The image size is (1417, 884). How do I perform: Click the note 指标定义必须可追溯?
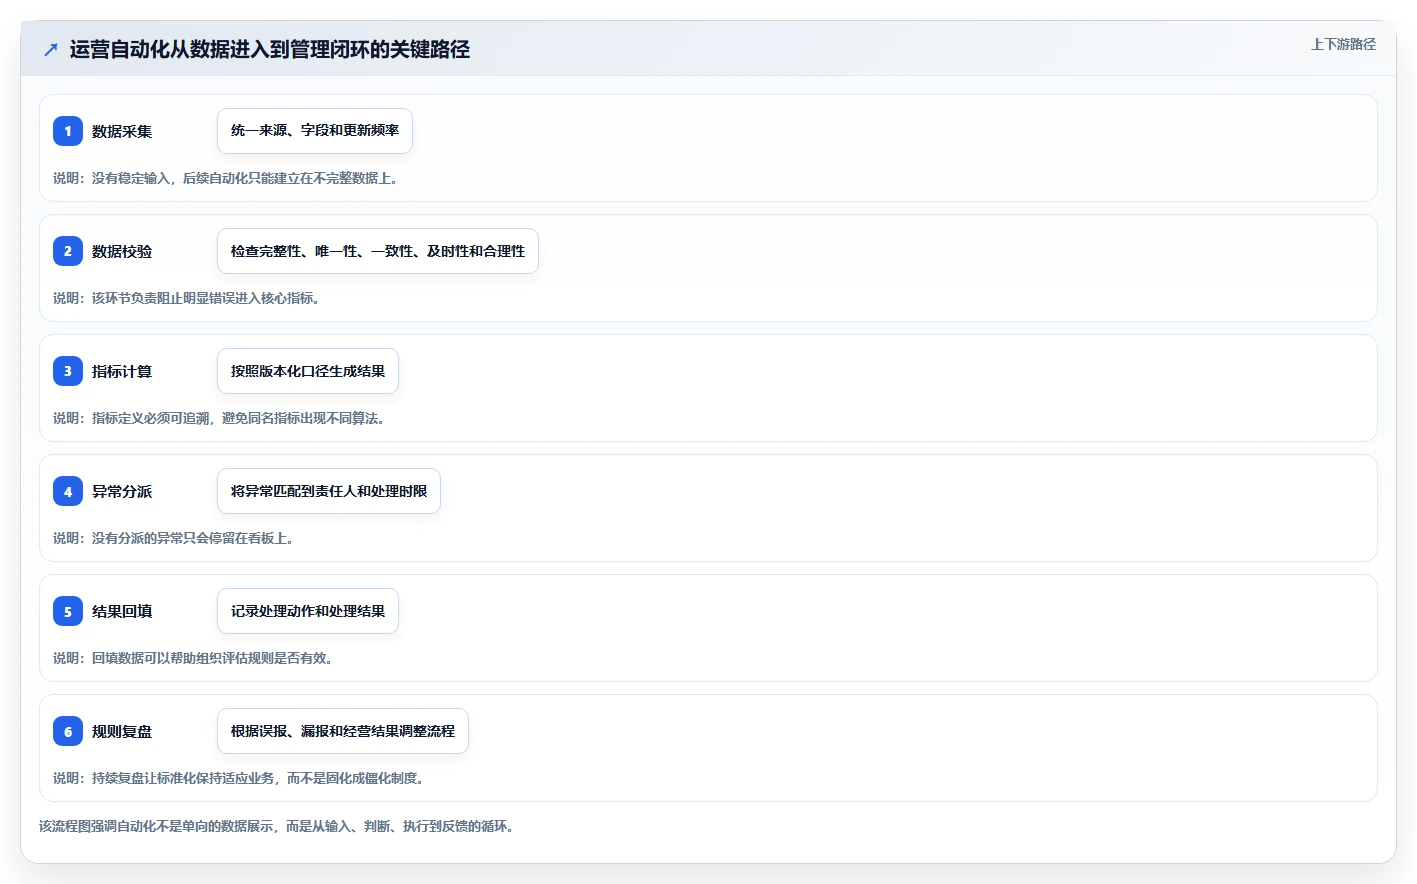pyautogui.click(x=222, y=418)
